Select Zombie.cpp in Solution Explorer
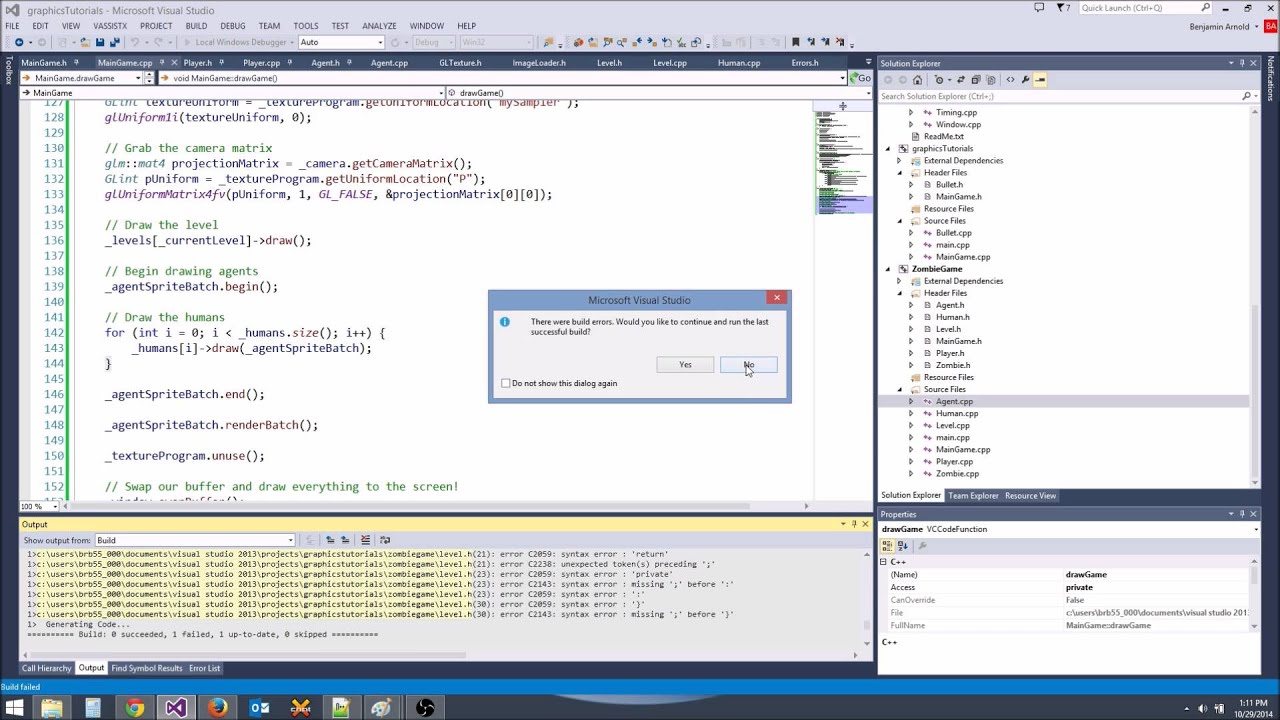1280x720 pixels. click(957, 474)
